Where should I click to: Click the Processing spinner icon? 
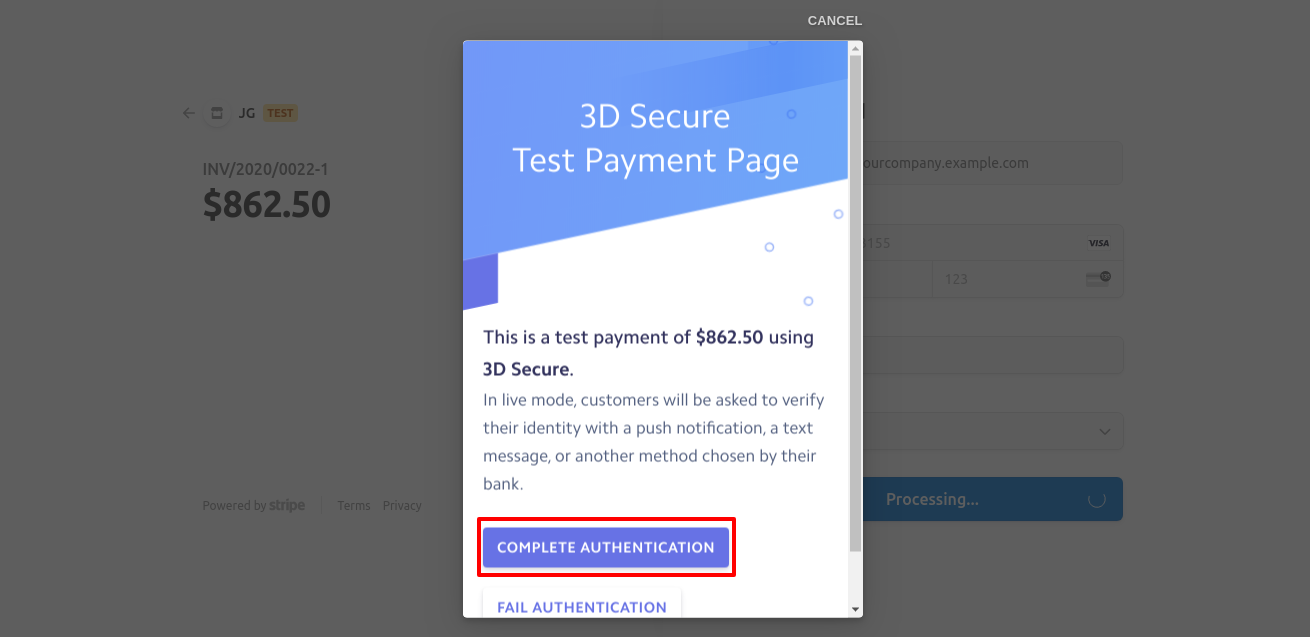(1096, 499)
